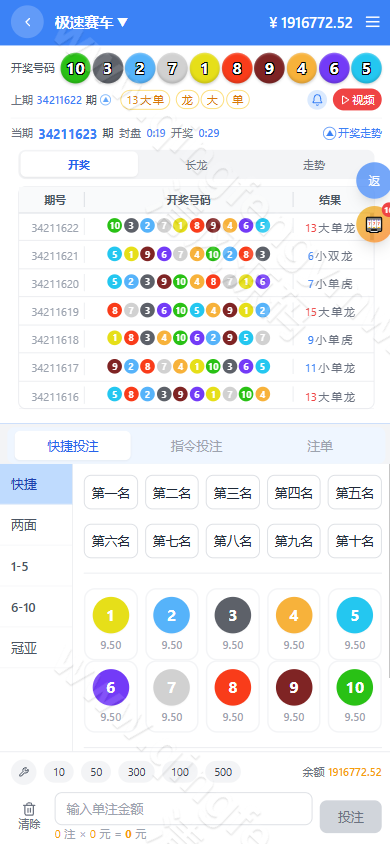This screenshot has height=844, width=390.
Task: Click the 13大单 result tag
Action: click(x=145, y=100)
